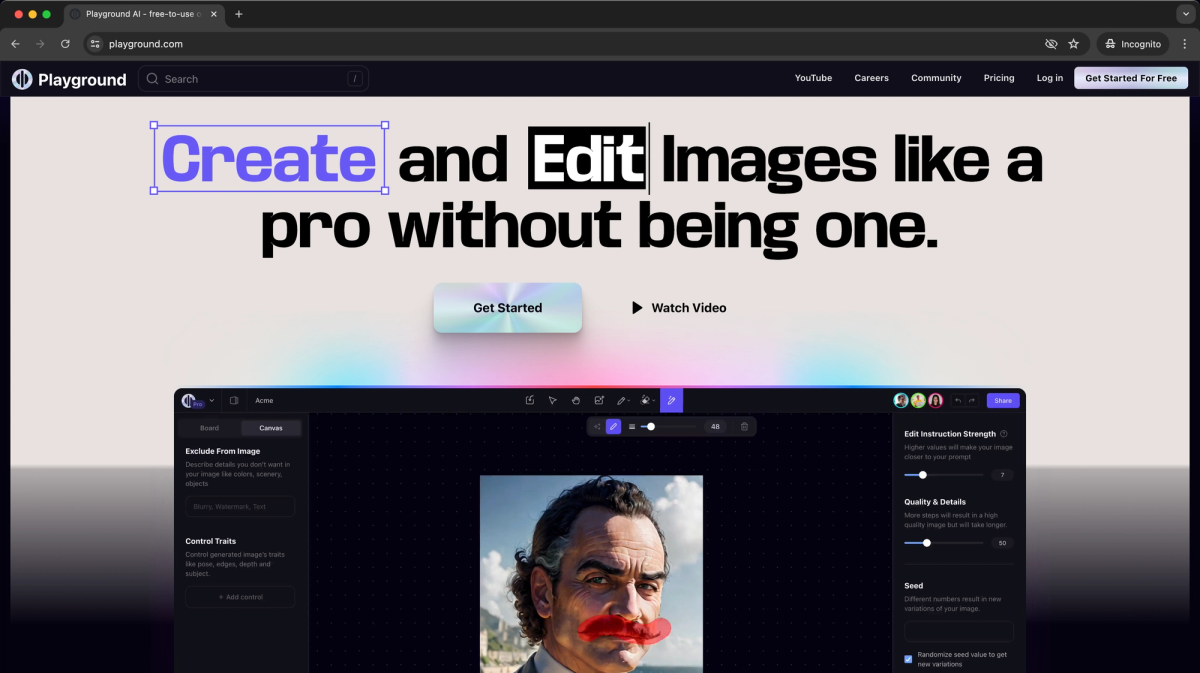Click the Exclude From Image text field
The width and height of the screenshot is (1200, 673).
tap(240, 507)
